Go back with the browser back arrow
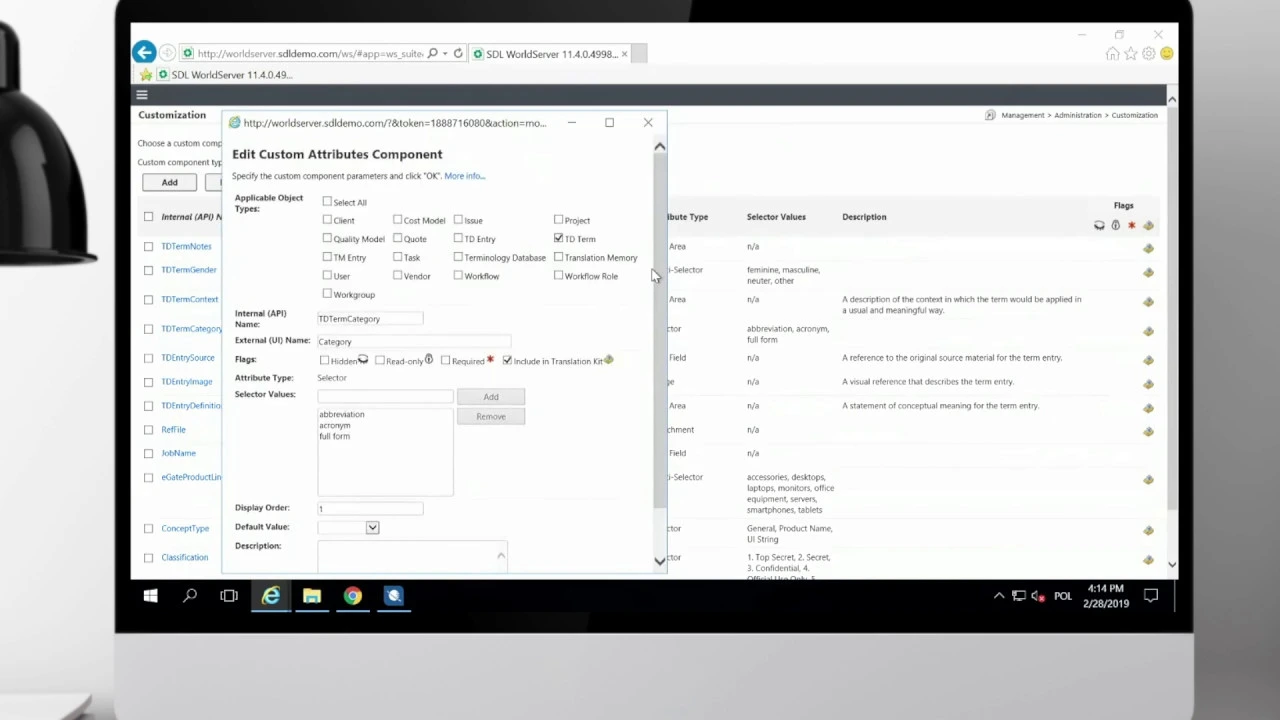 (144, 53)
